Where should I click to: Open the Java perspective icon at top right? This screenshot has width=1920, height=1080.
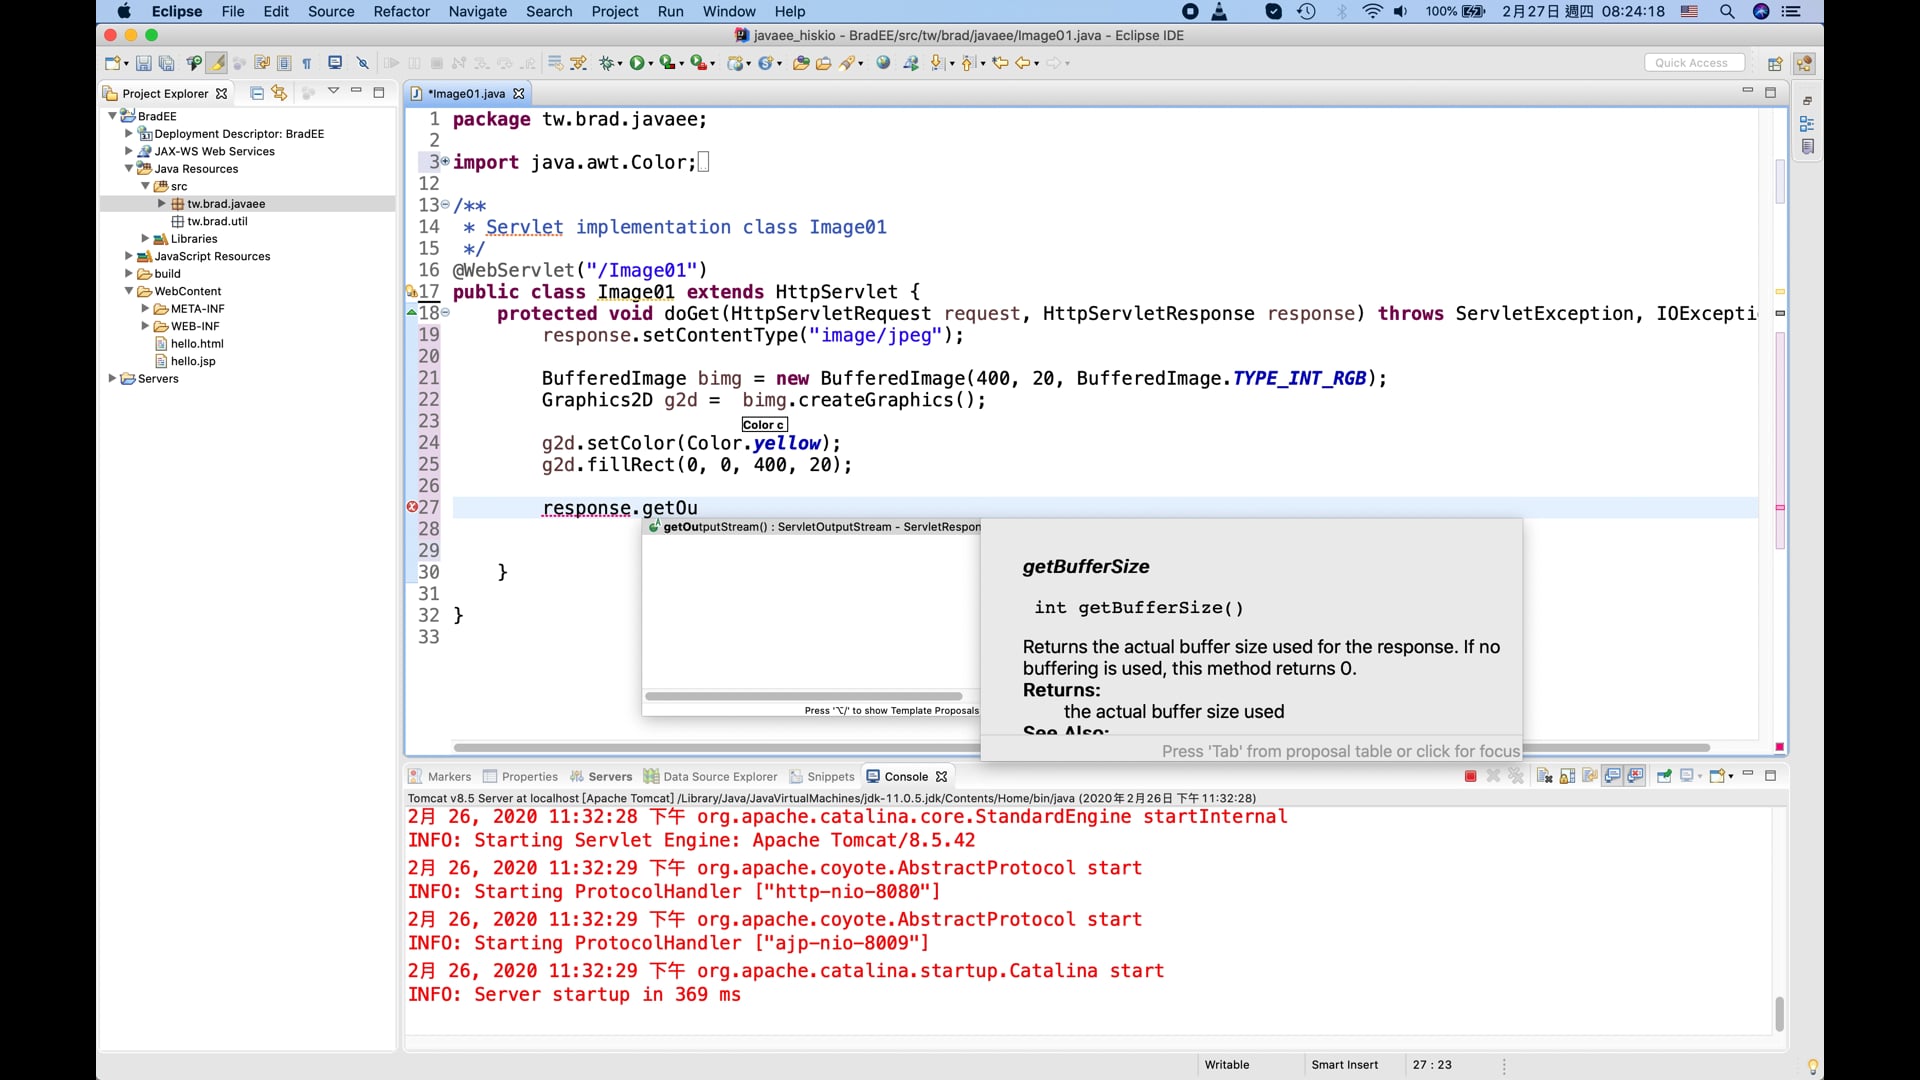(x=1805, y=63)
